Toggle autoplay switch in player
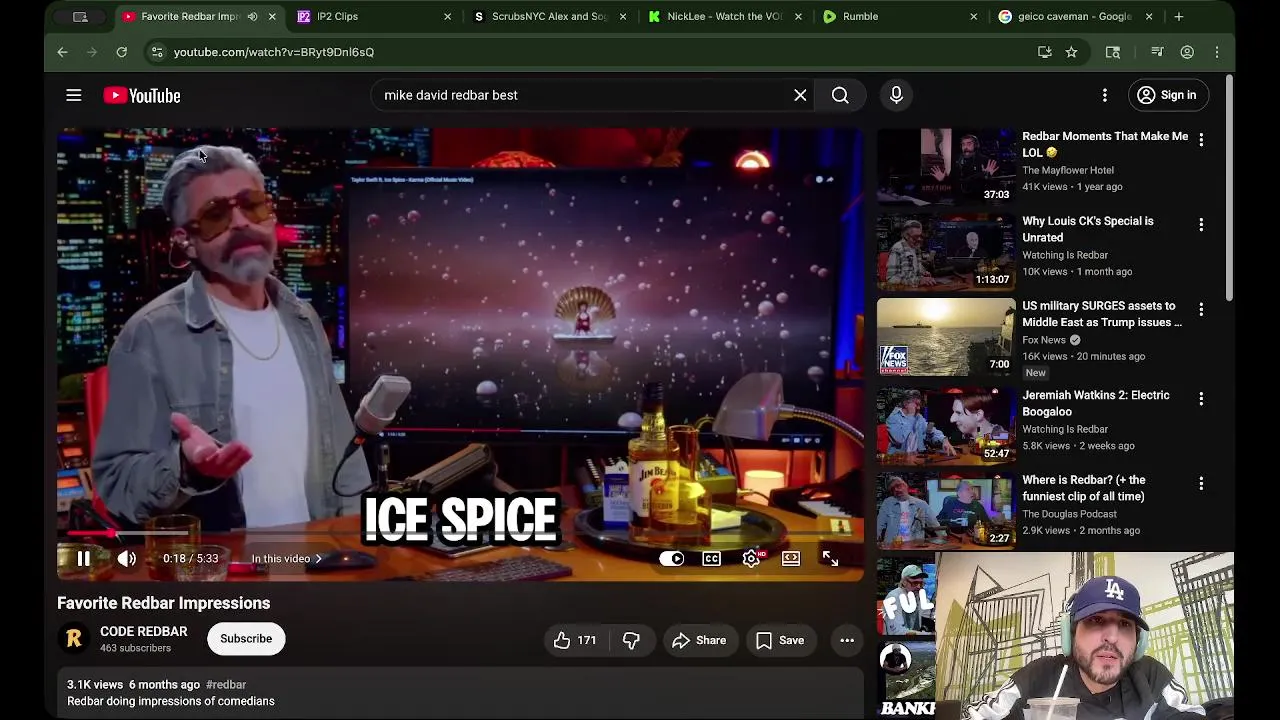Screen dimensions: 1280x720 tap(671, 559)
